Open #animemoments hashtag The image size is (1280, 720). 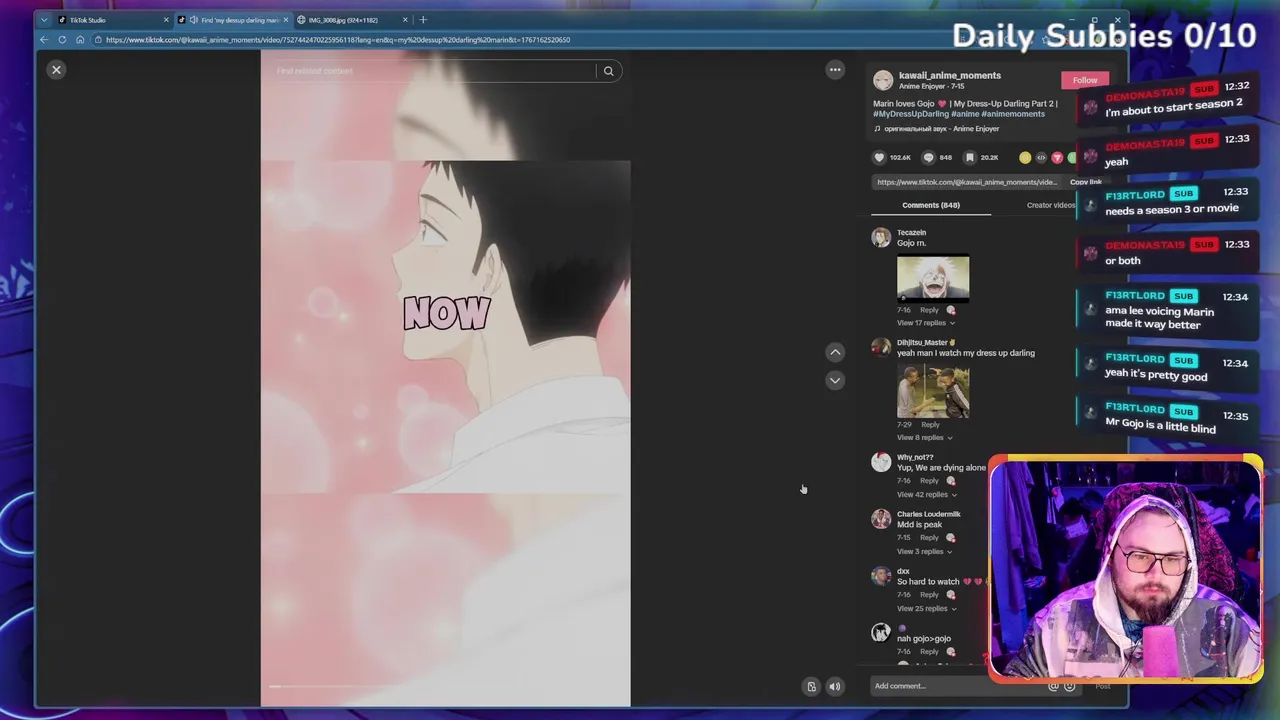(1013, 114)
